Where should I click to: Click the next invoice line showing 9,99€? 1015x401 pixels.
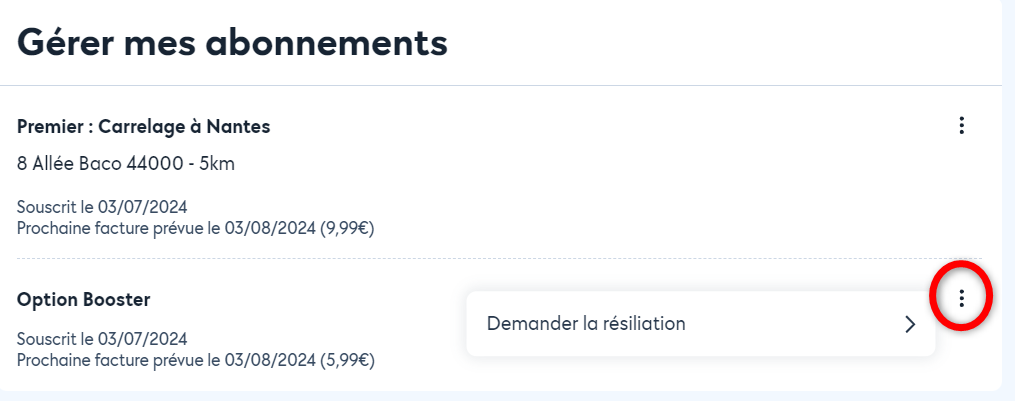point(195,229)
